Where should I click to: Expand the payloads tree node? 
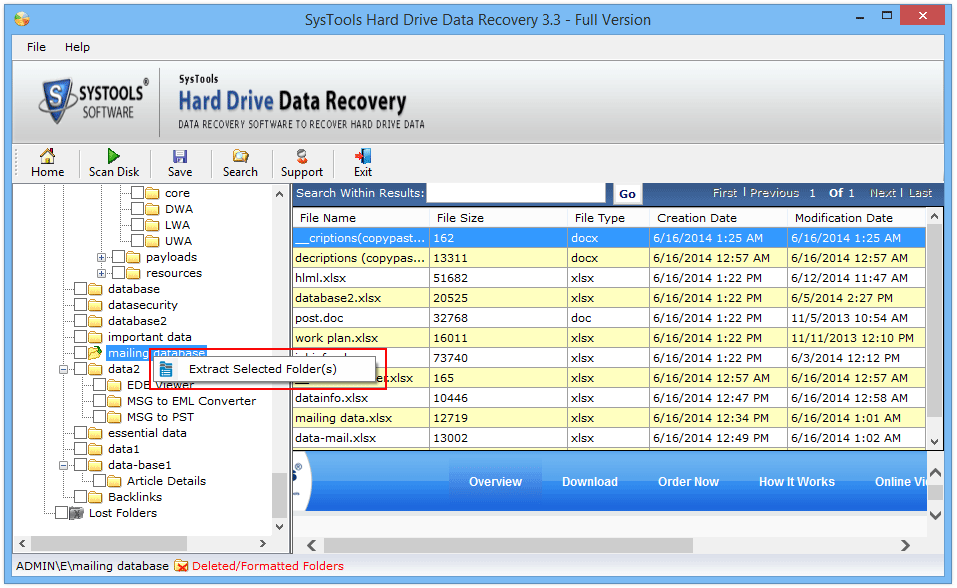pyautogui.click(x=101, y=257)
